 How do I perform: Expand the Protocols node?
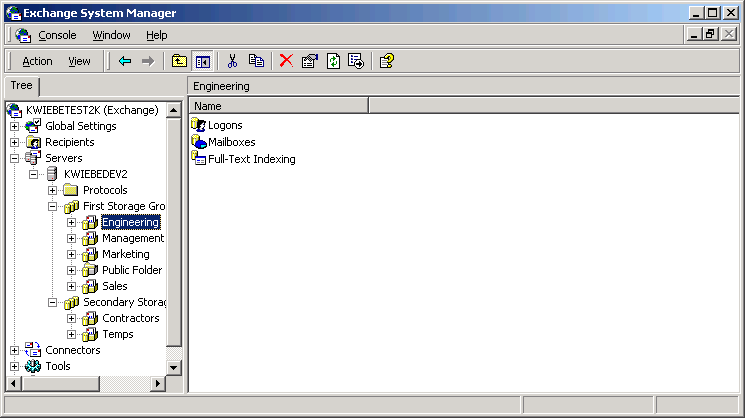52,190
